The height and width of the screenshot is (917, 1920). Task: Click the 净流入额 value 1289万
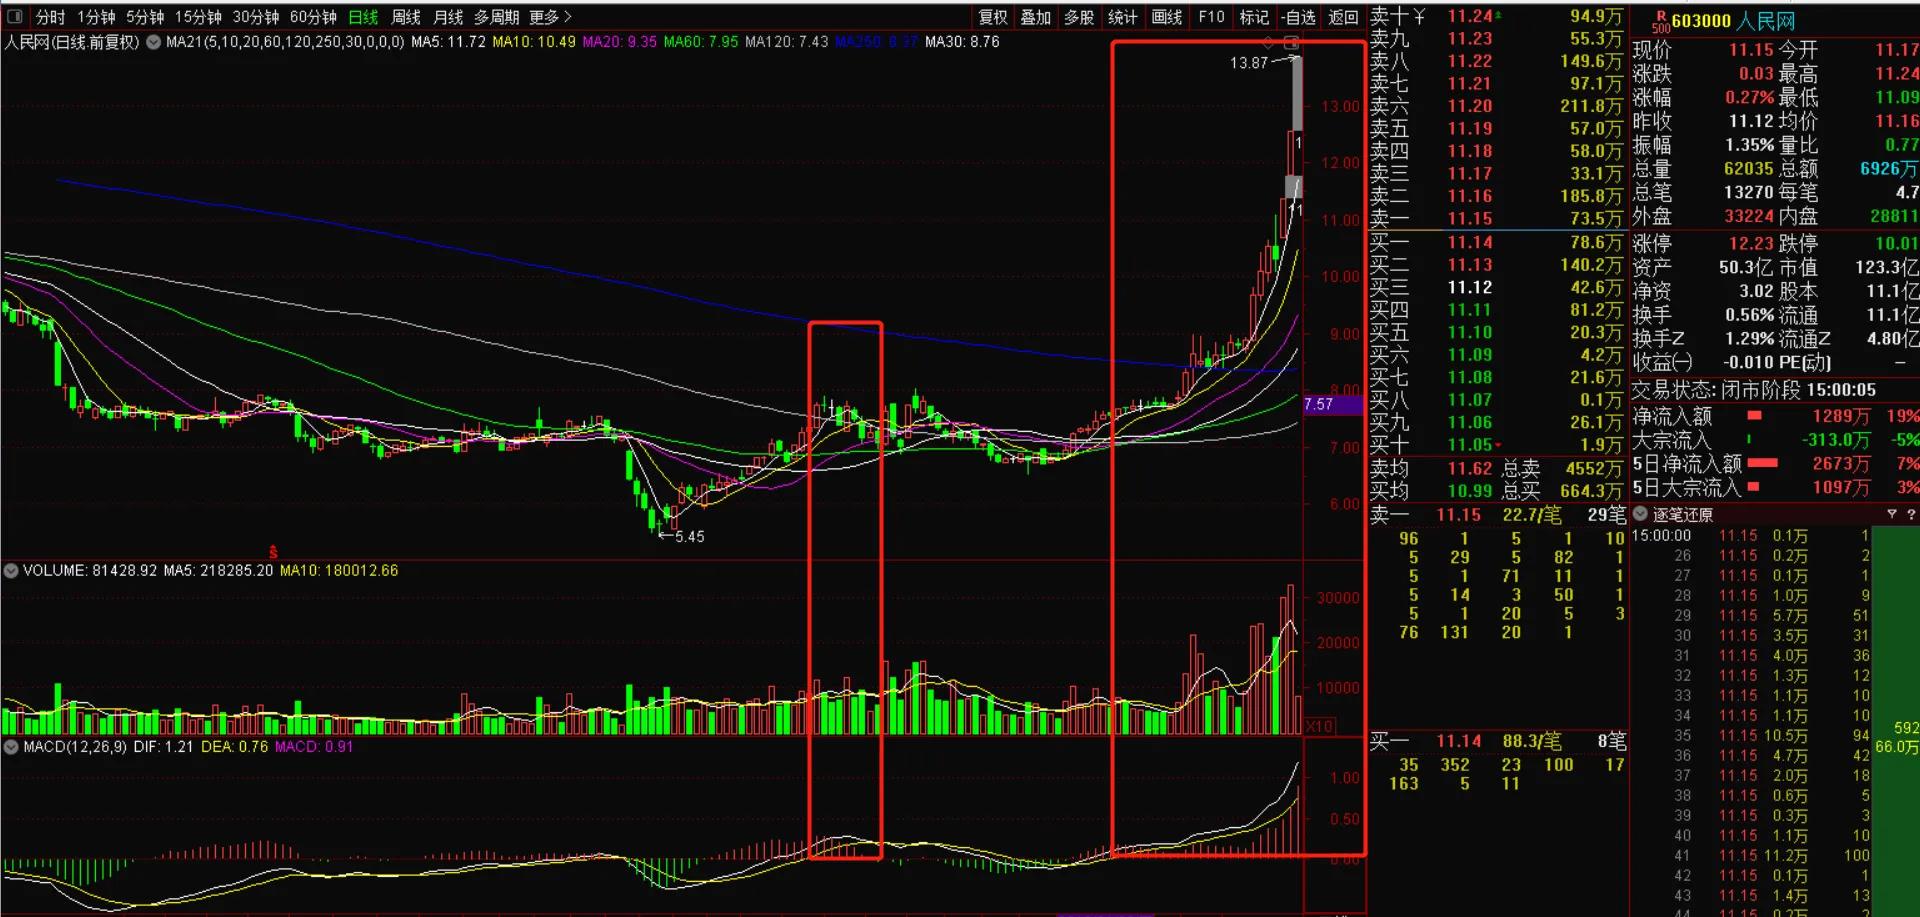pos(1841,416)
